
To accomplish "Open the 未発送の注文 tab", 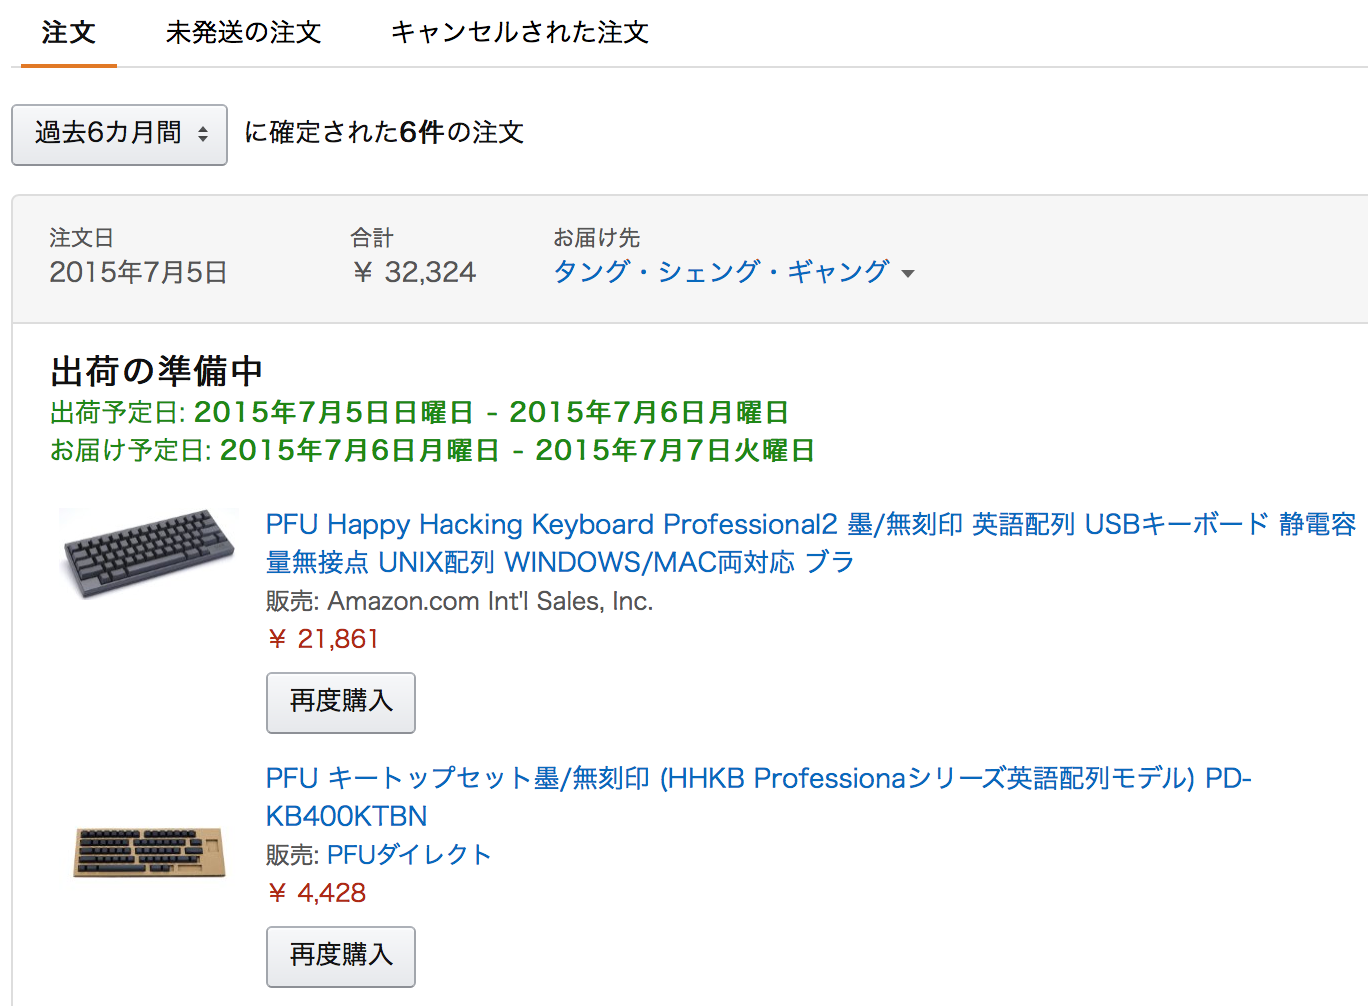I will click(243, 33).
